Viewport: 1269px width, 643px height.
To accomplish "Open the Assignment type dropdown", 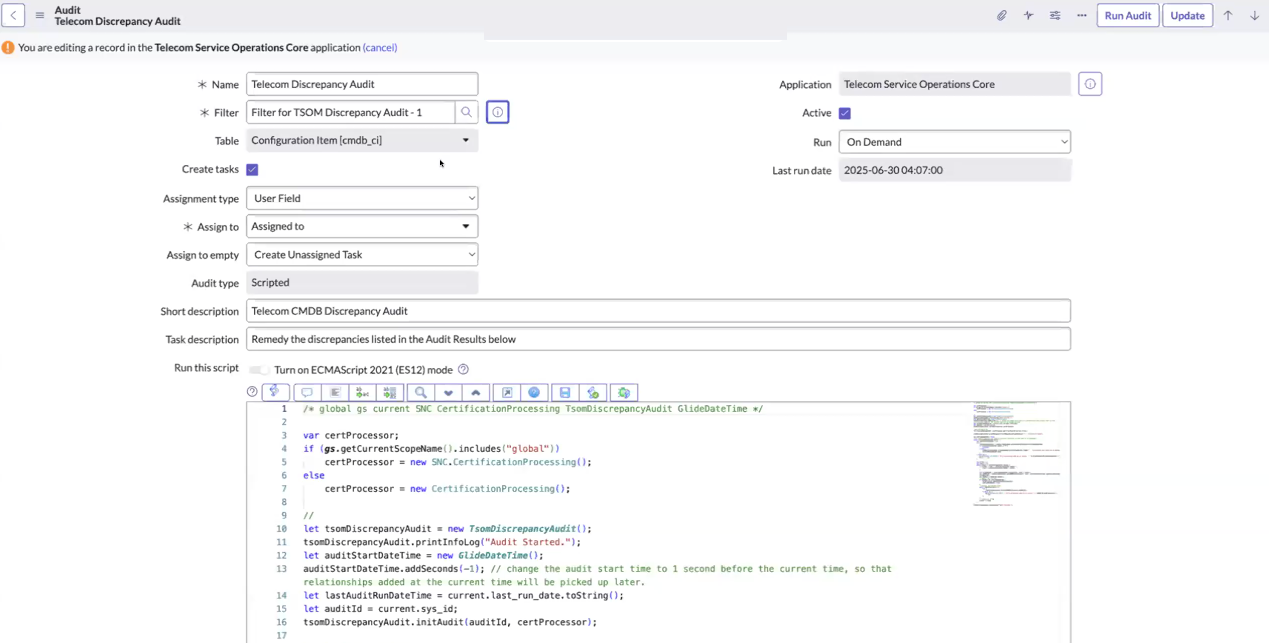I will coord(362,198).
